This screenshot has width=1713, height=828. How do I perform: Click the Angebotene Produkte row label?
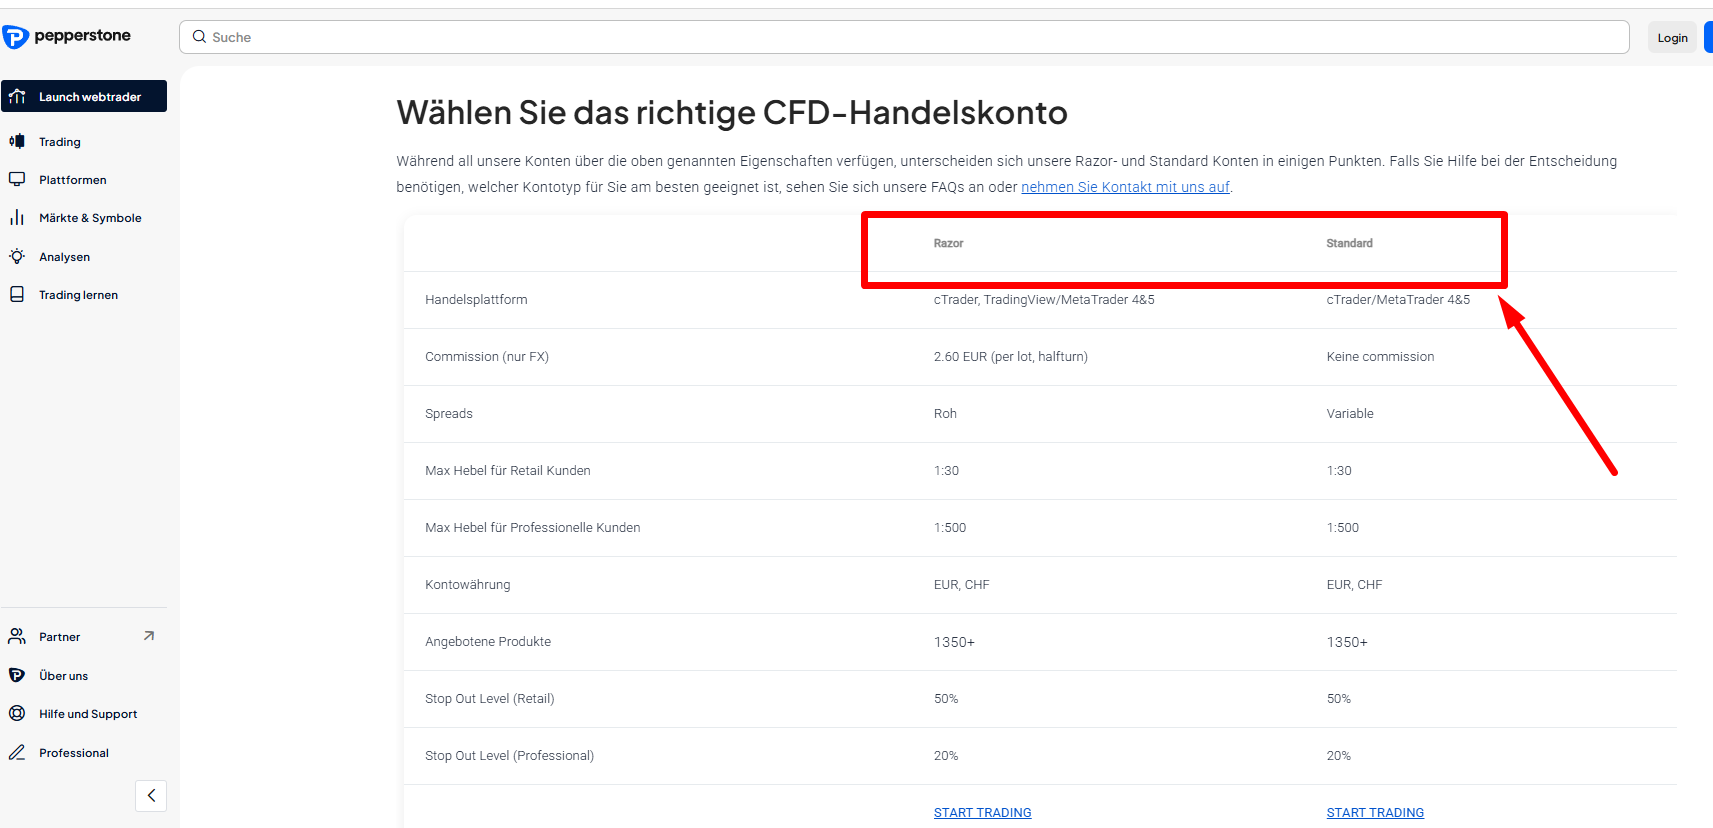(x=488, y=641)
